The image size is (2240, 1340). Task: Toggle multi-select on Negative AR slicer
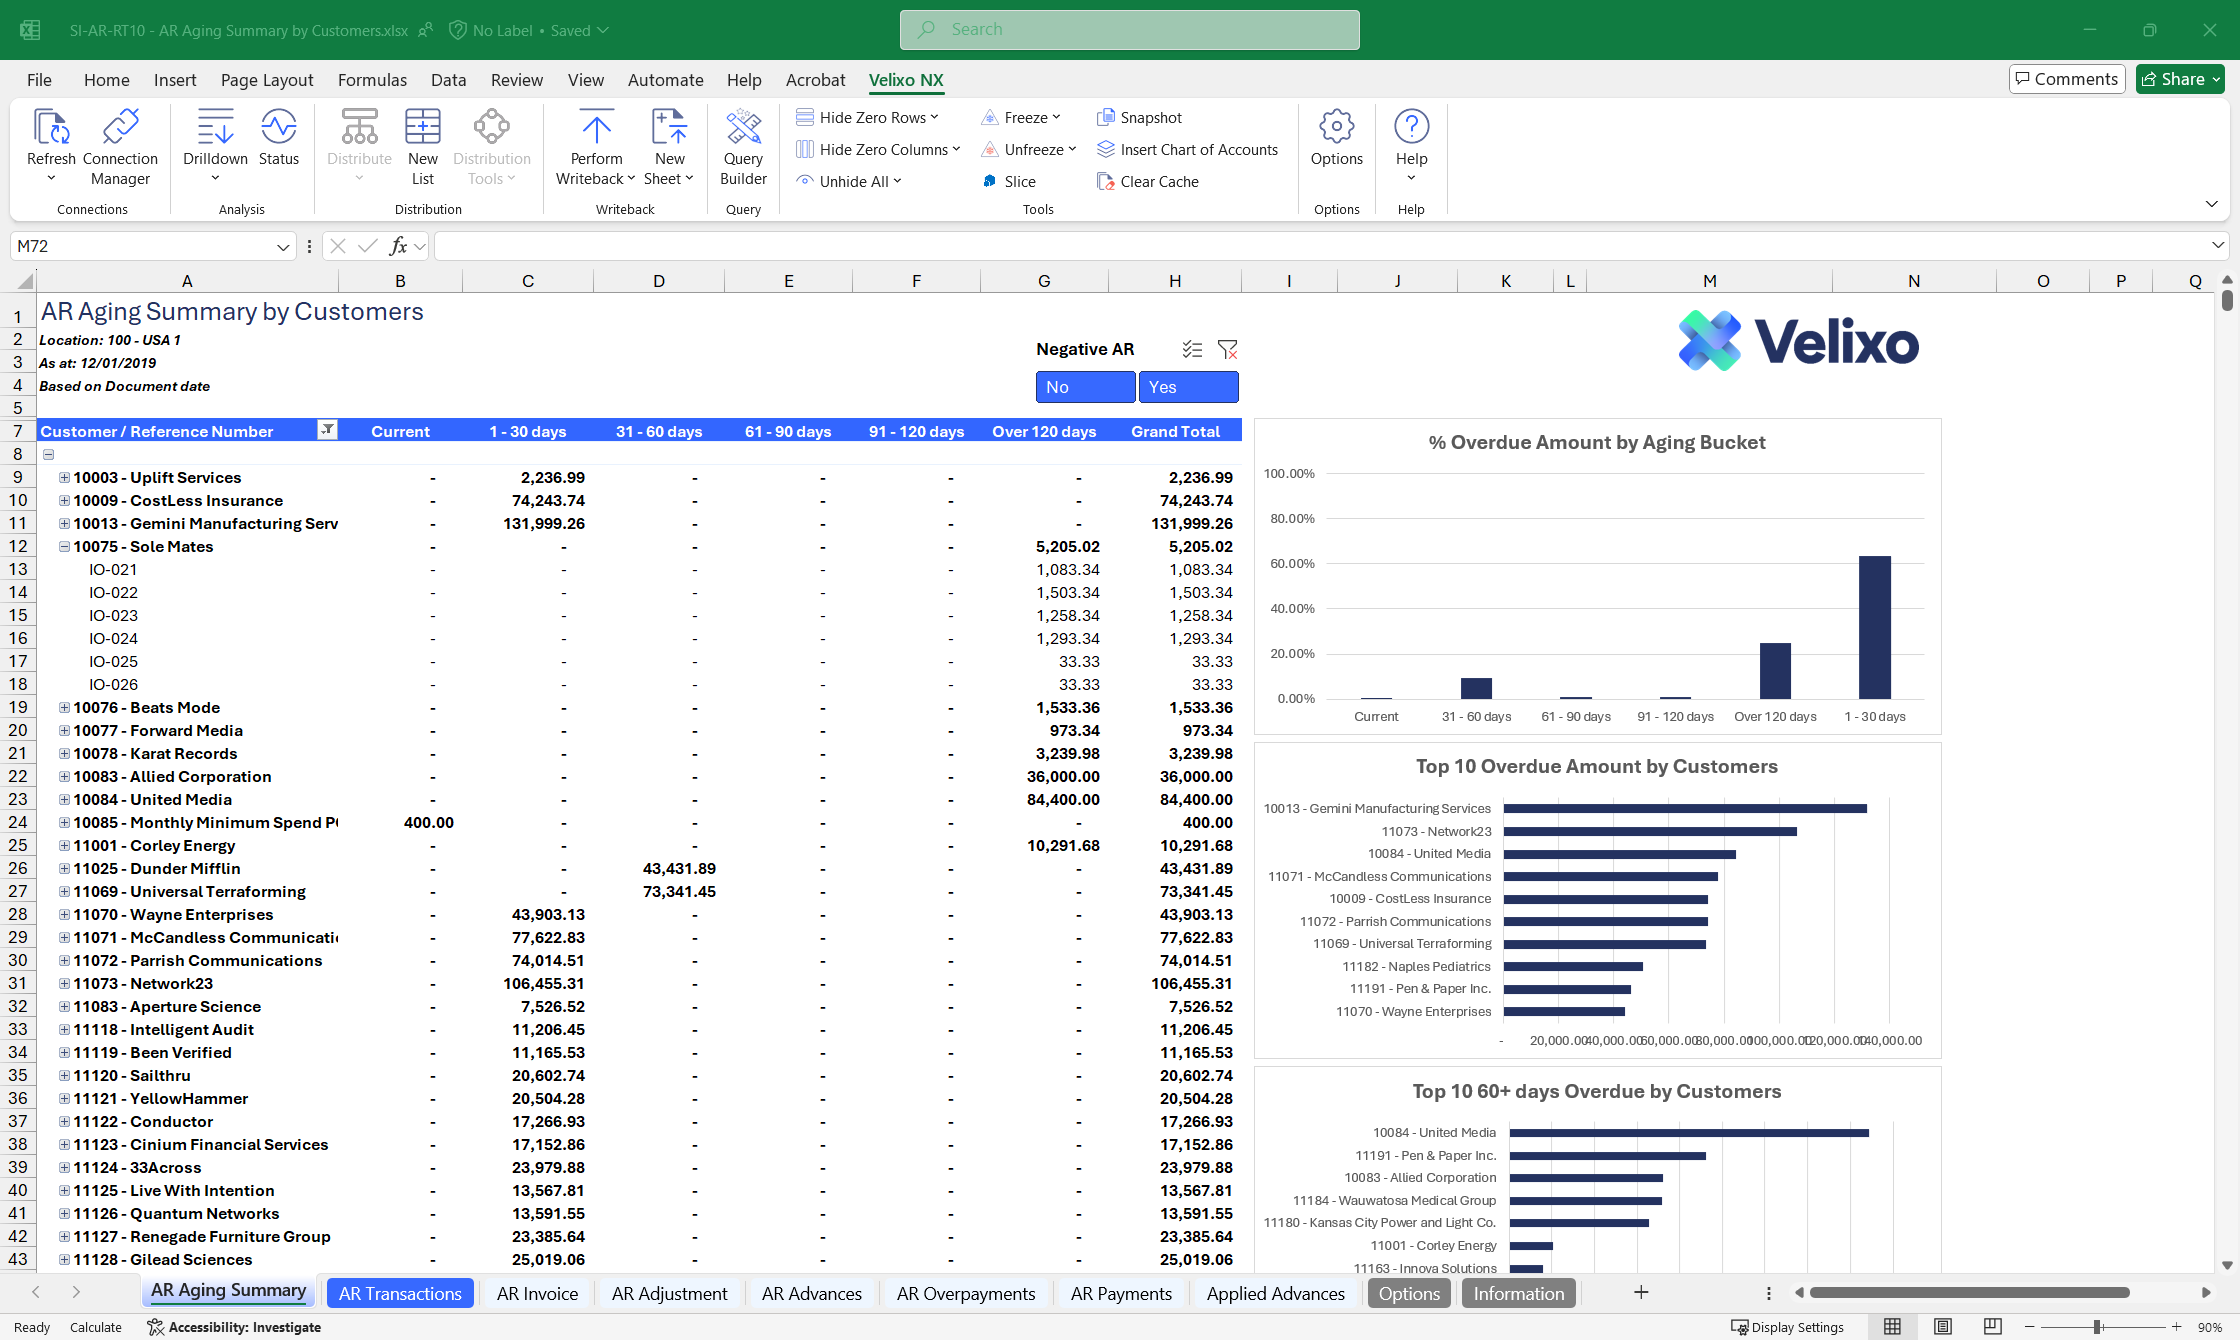coord(1192,349)
